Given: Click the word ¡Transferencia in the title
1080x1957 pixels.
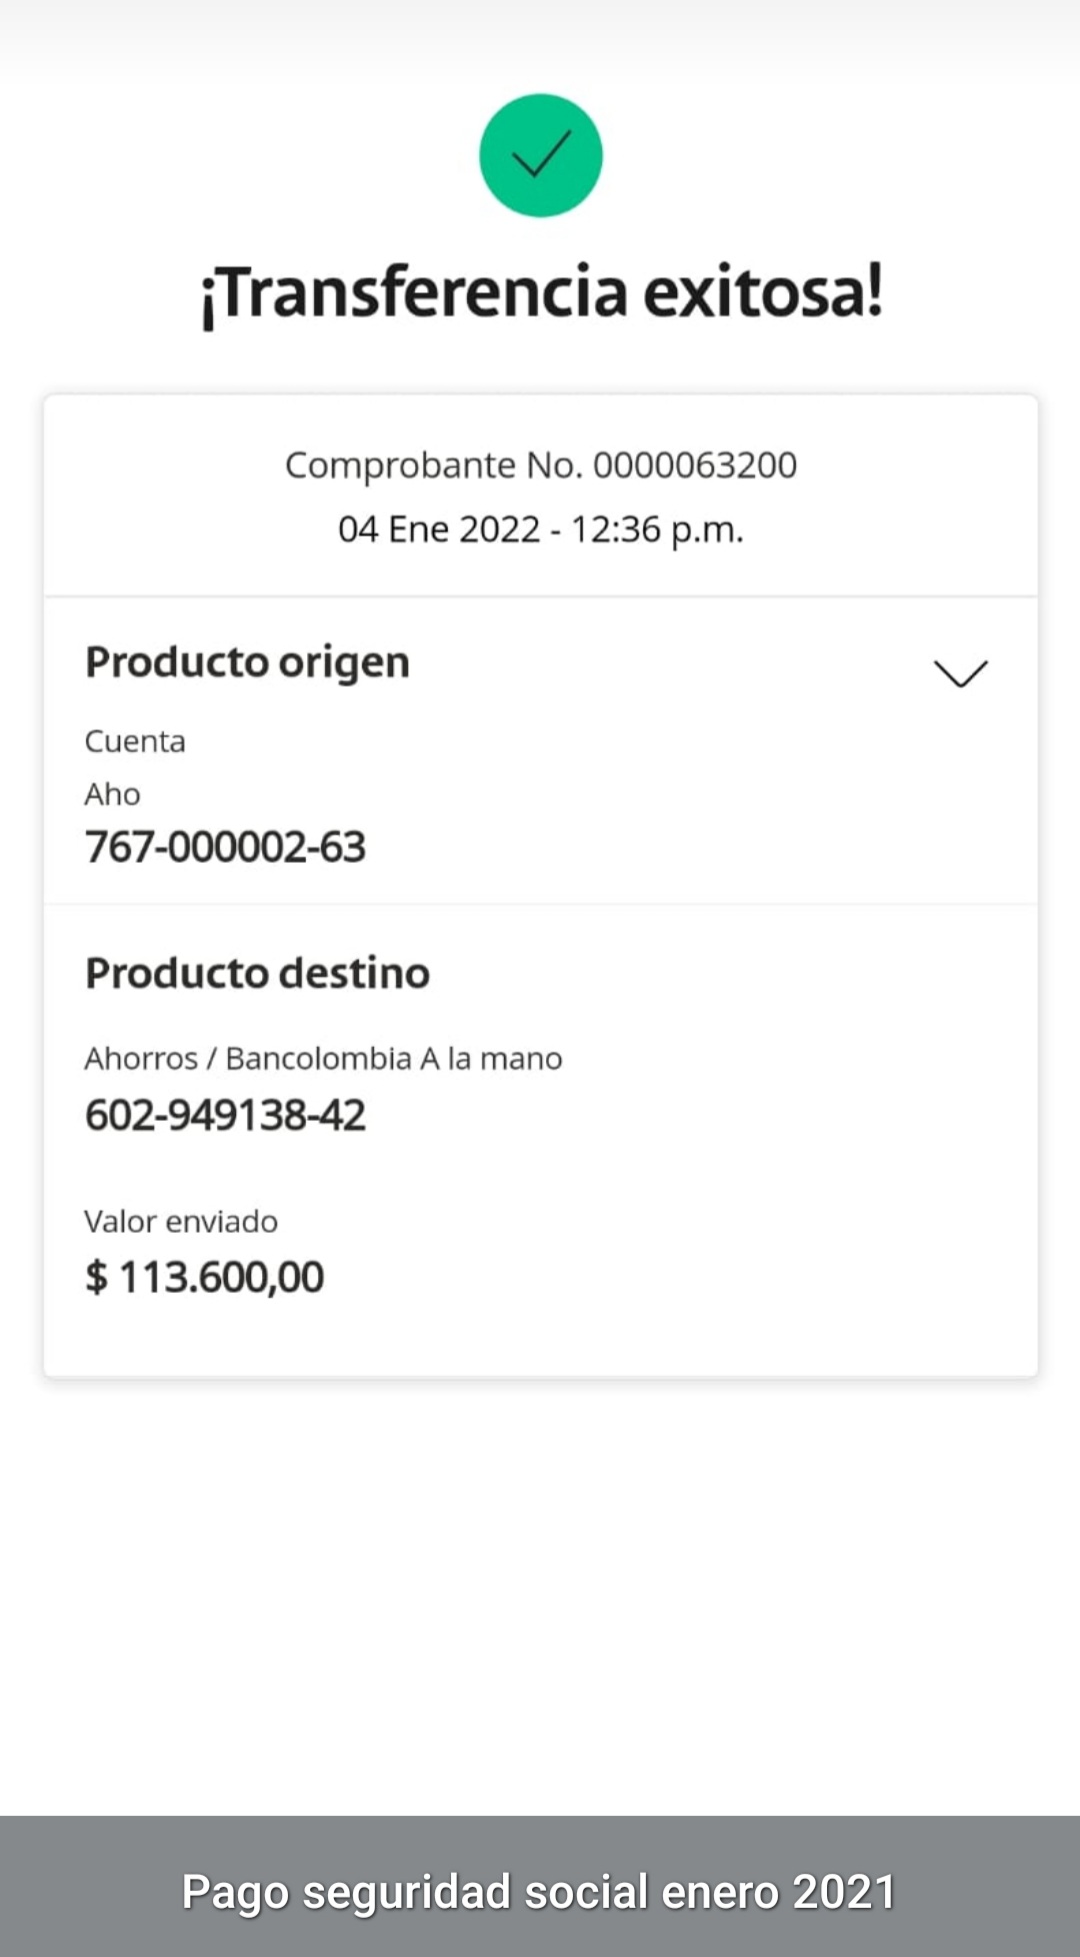Looking at the screenshot, I should 415,293.
